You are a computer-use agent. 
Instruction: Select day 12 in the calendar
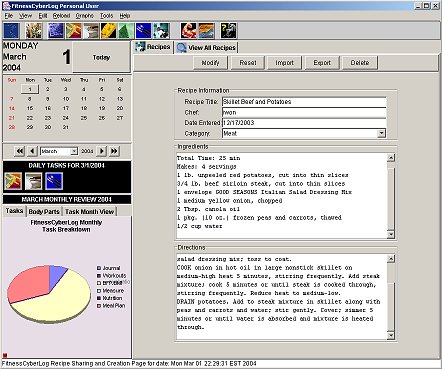pyautogui.click(x=102, y=99)
